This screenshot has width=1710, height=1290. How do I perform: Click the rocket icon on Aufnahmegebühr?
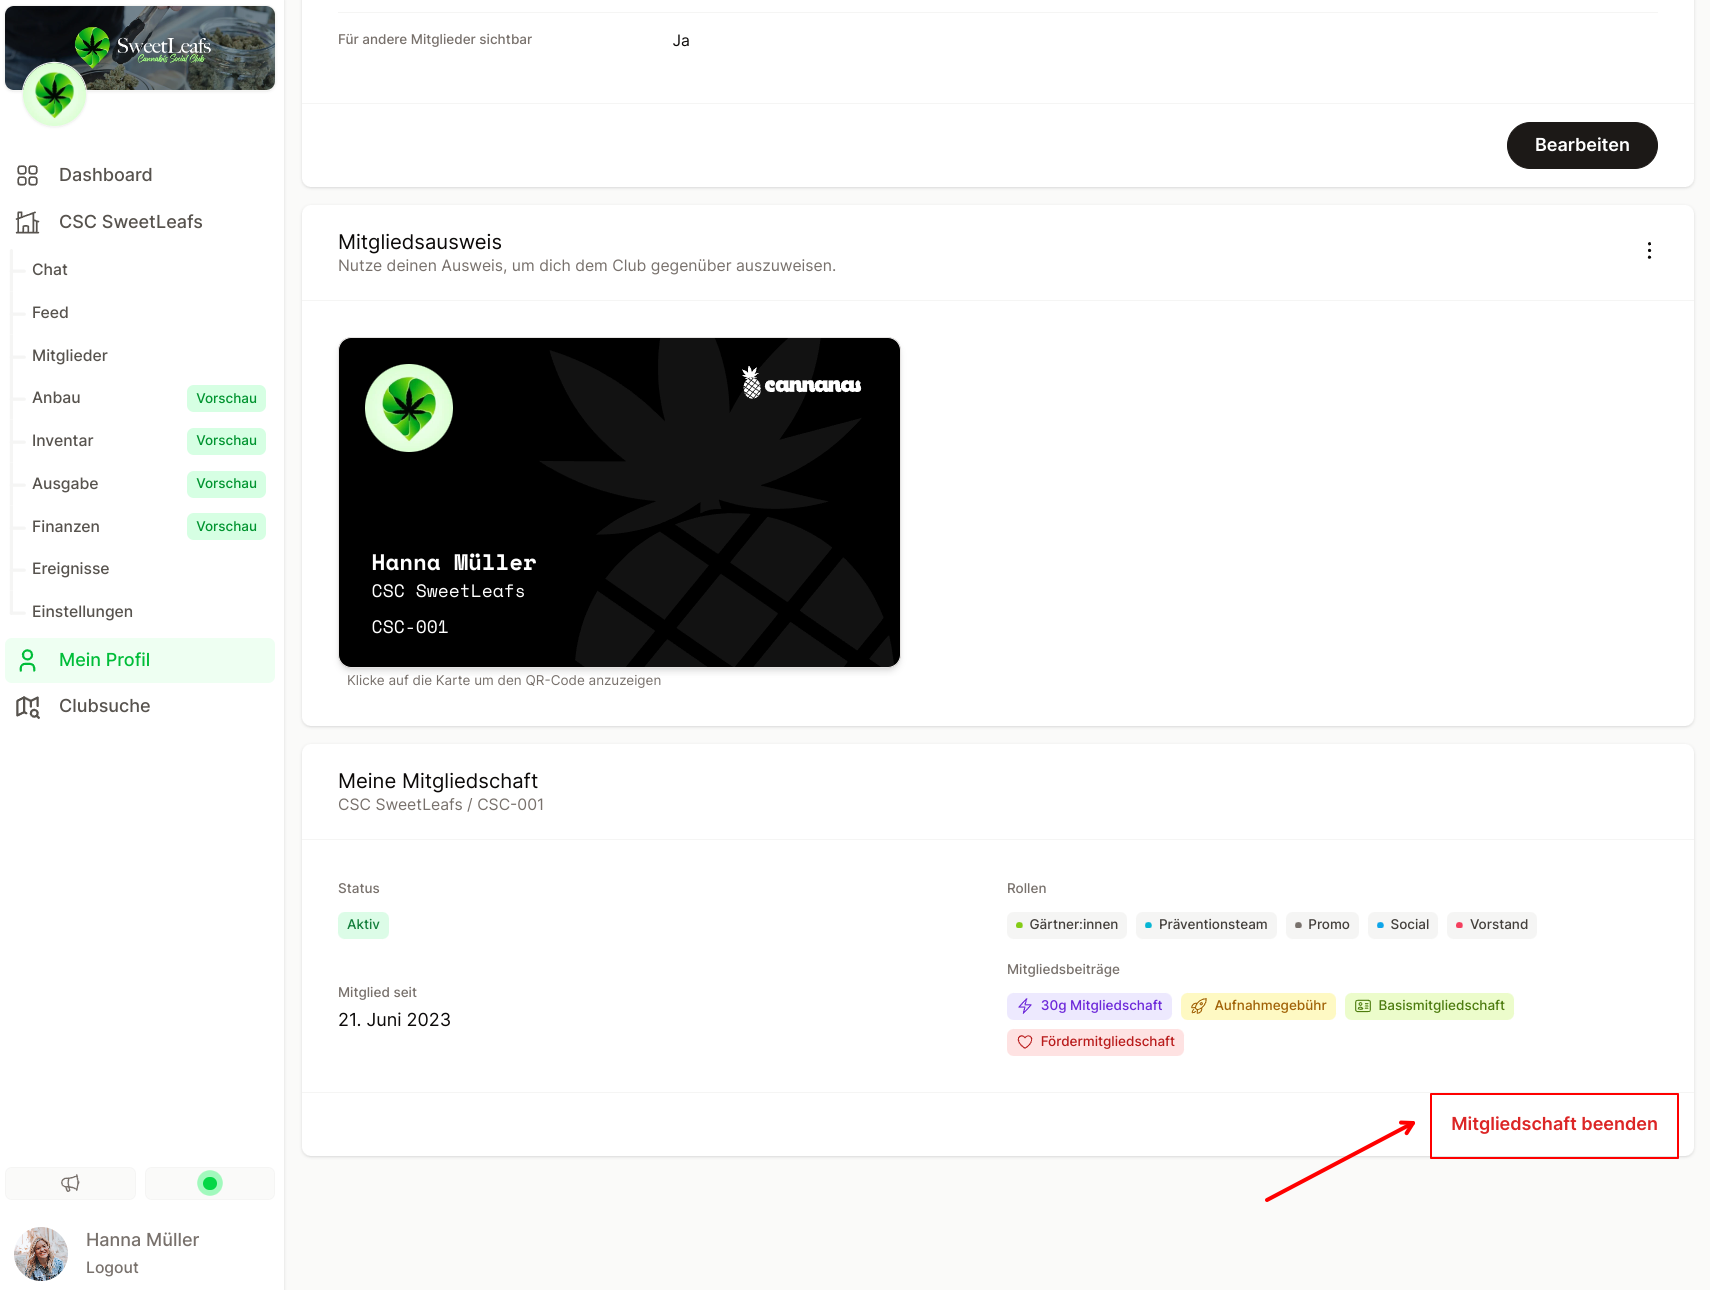tap(1199, 1006)
